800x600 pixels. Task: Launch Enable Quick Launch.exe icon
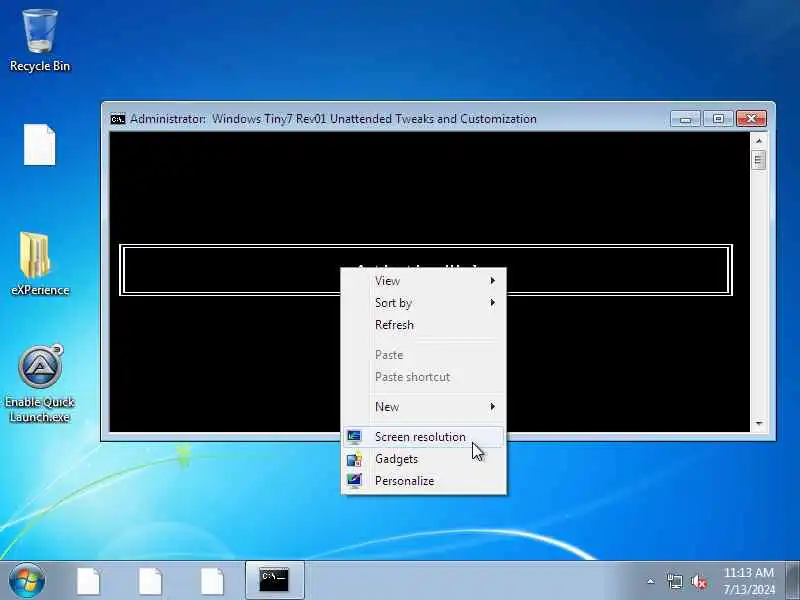pyautogui.click(x=40, y=384)
